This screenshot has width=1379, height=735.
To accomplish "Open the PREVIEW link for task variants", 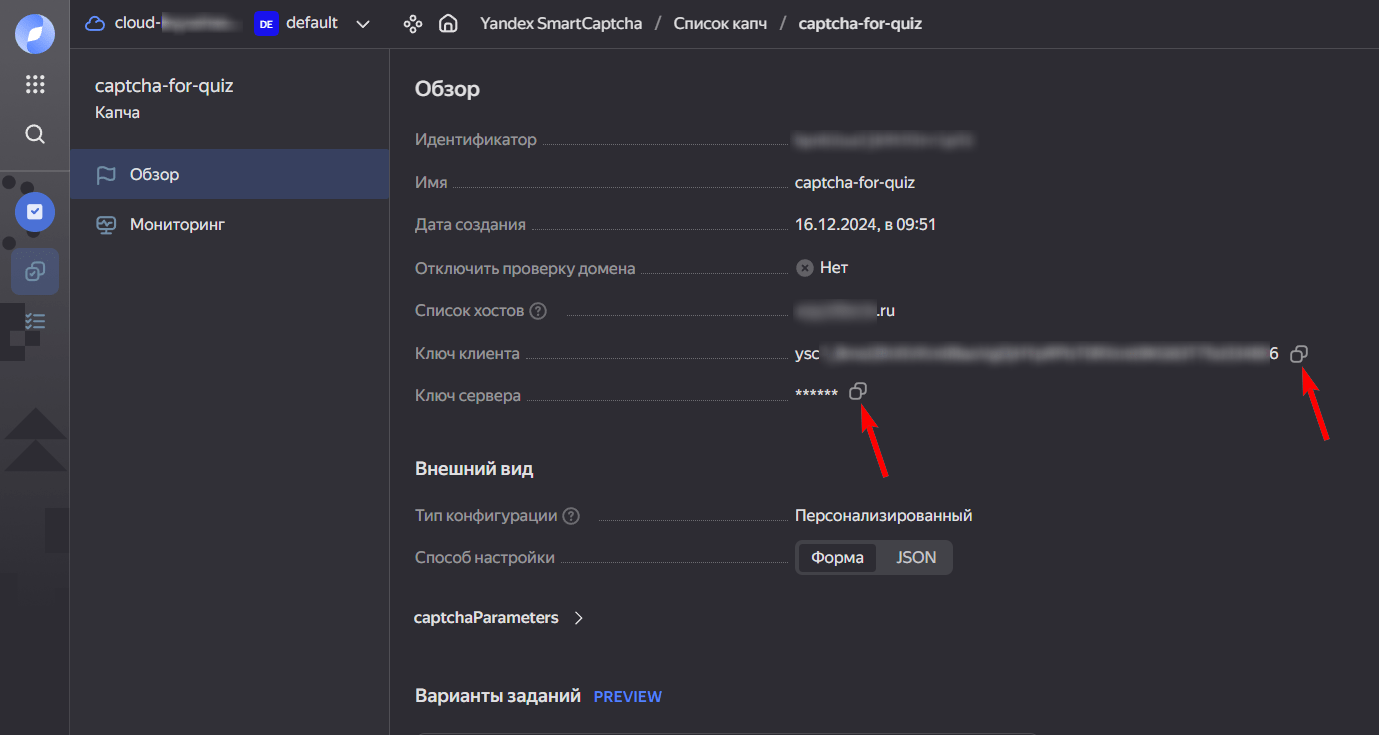I will point(628,696).
